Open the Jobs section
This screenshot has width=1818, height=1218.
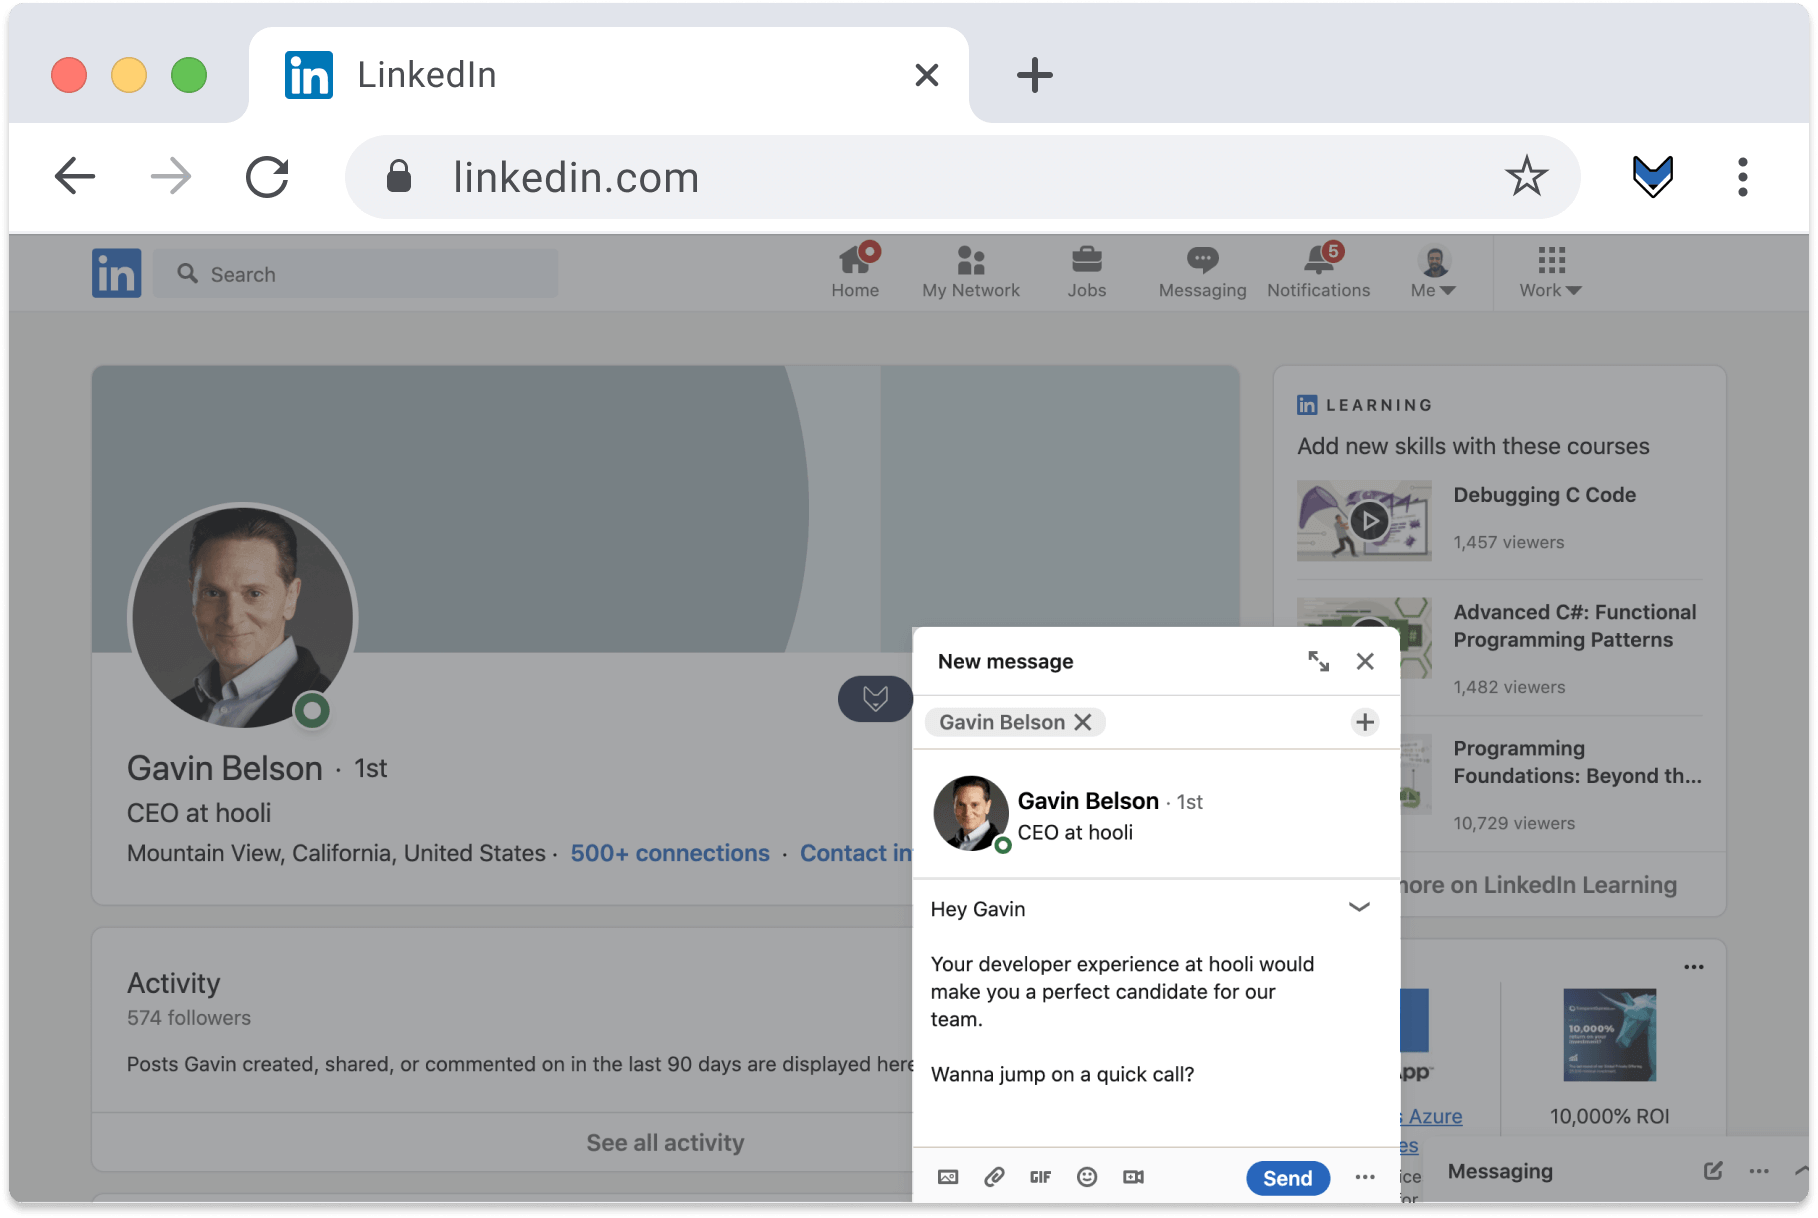point(1086,271)
